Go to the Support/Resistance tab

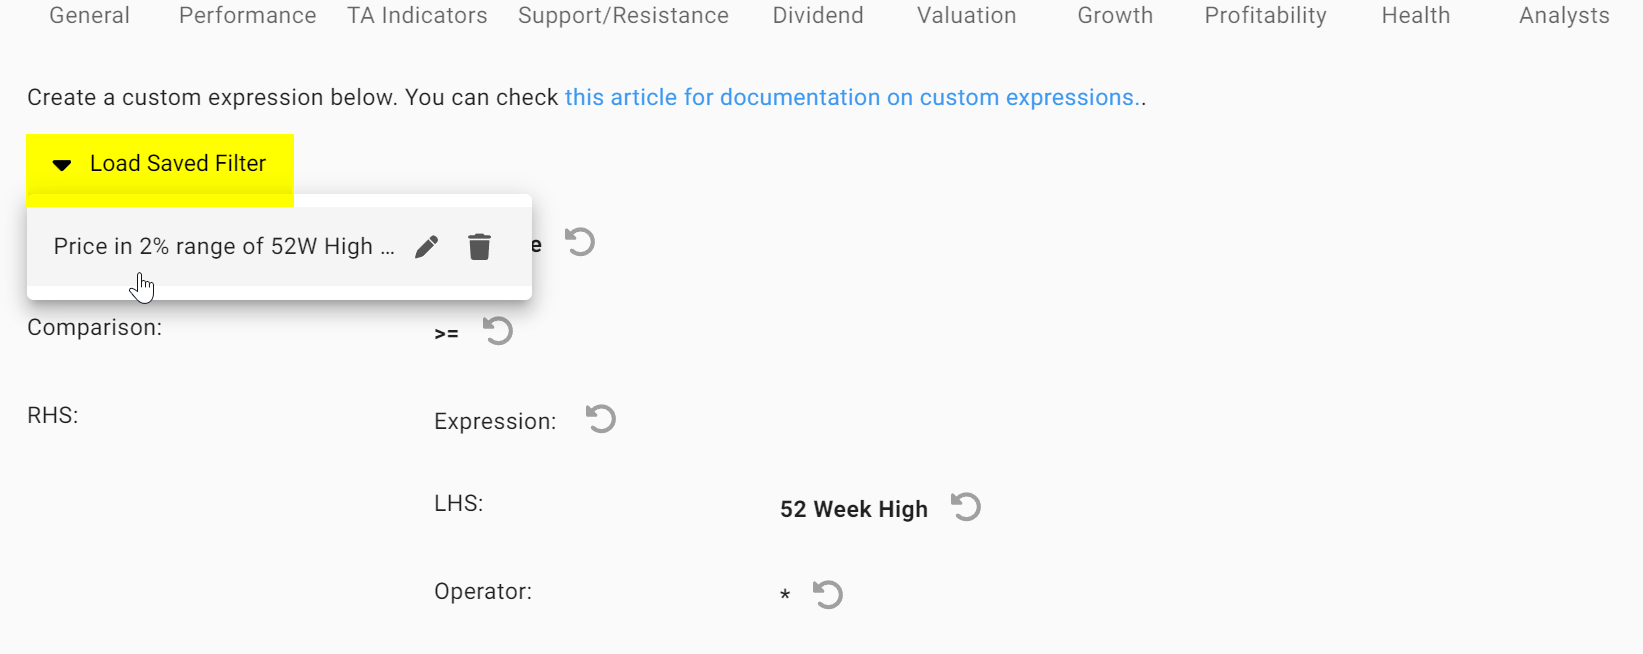coord(623,16)
